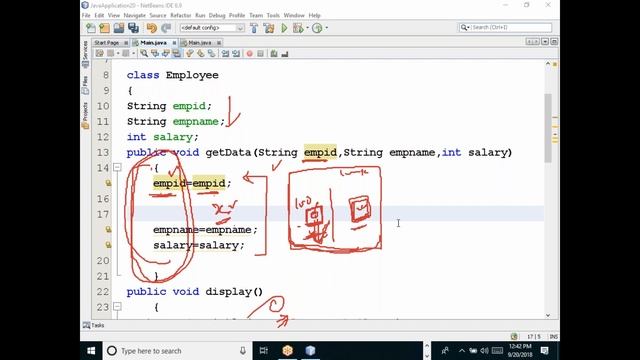Open the Profile menu
The width and height of the screenshot is (640, 360).
click(237, 15)
